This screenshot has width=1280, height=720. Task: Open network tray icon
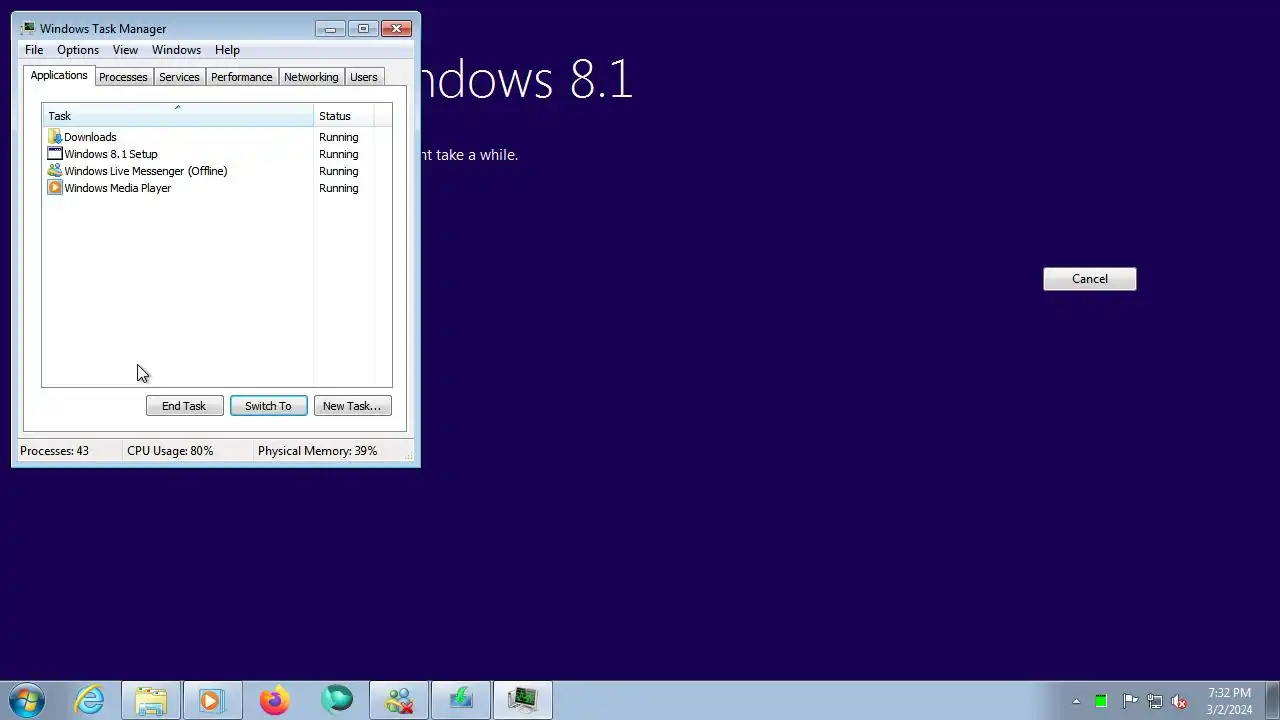click(x=1154, y=701)
